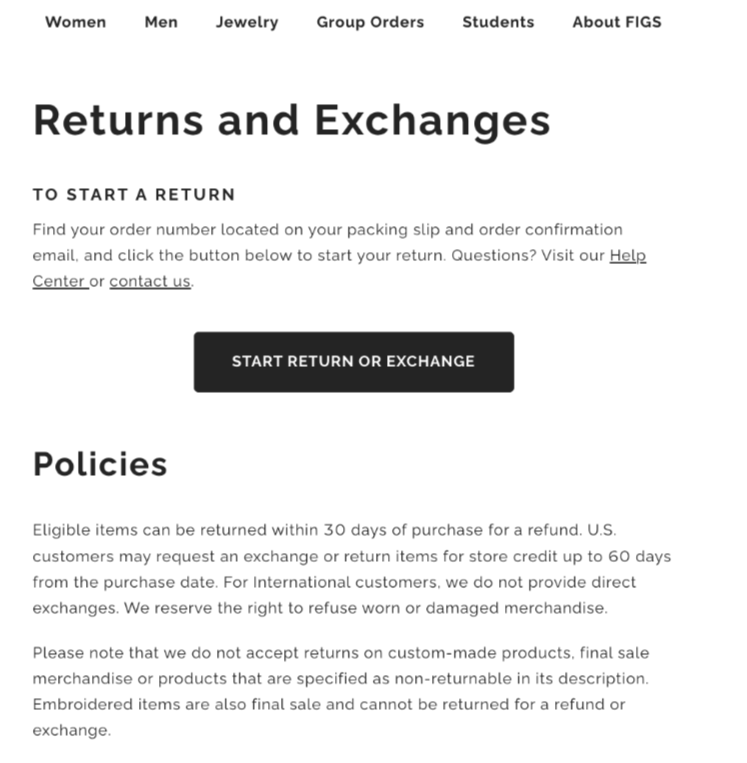Open the About FIGS menu
This screenshot has height=763, width=747.
click(617, 22)
